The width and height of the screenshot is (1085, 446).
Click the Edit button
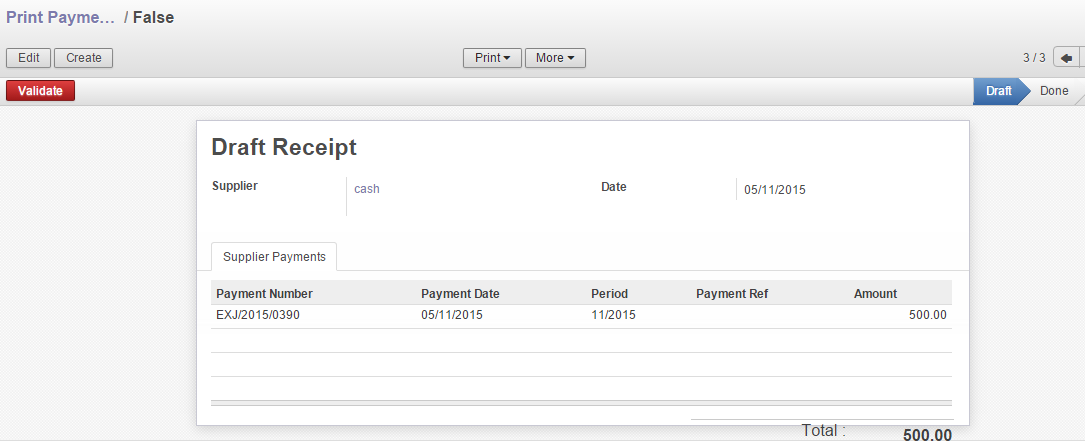(x=28, y=58)
